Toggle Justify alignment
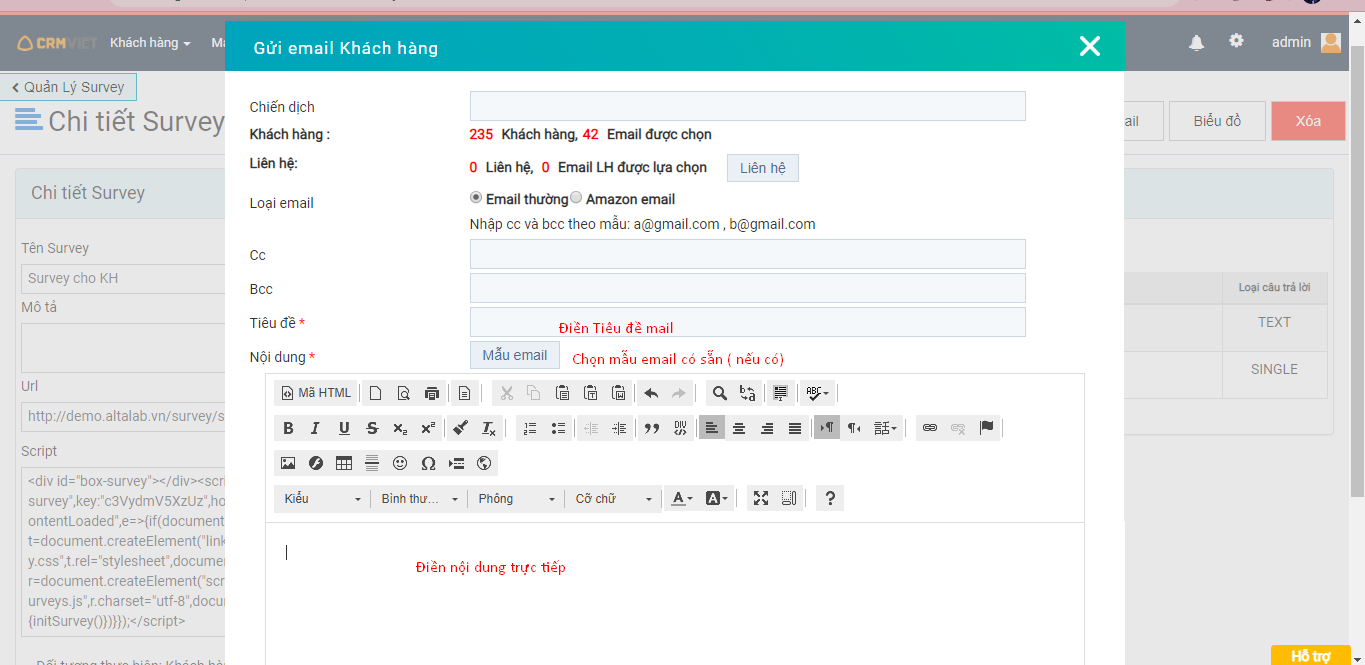 [x=795, y=428]
